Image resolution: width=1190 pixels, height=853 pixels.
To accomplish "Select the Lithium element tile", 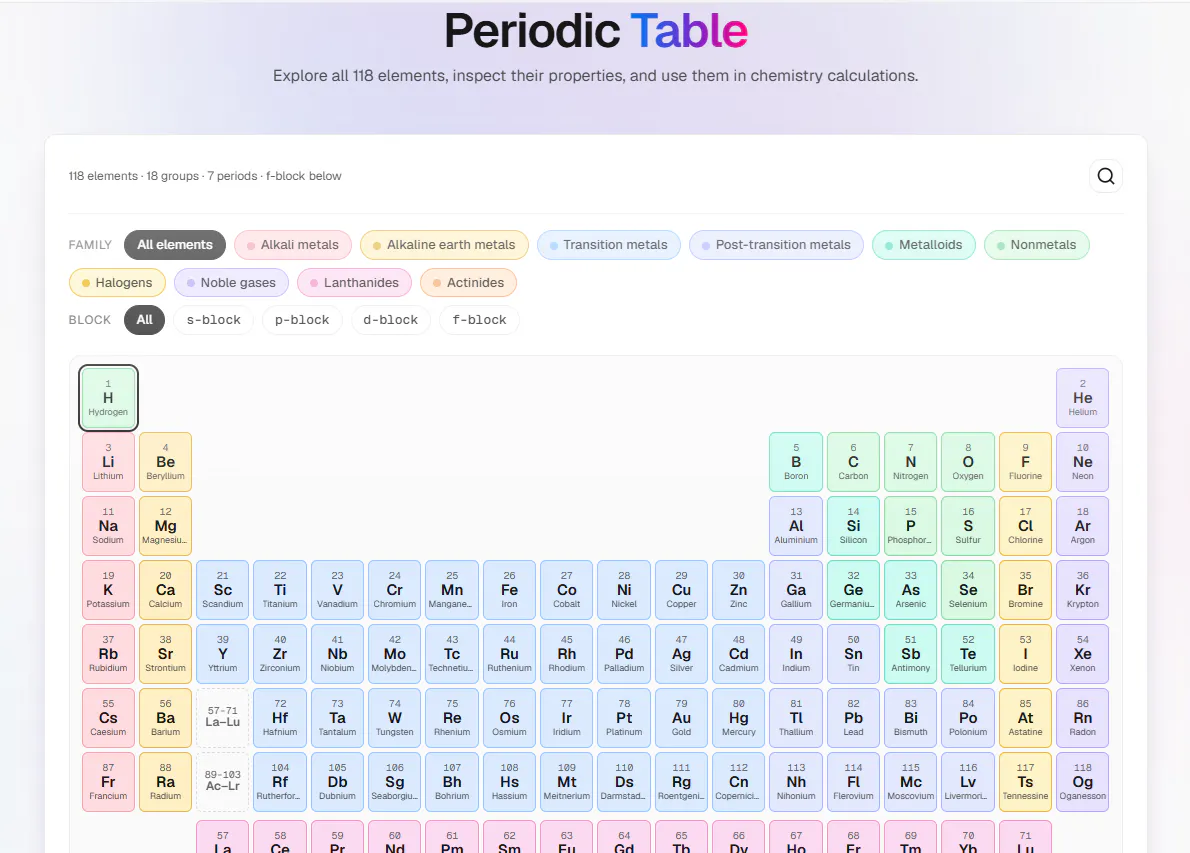I will pyautogui.click(x=109, y=461).
